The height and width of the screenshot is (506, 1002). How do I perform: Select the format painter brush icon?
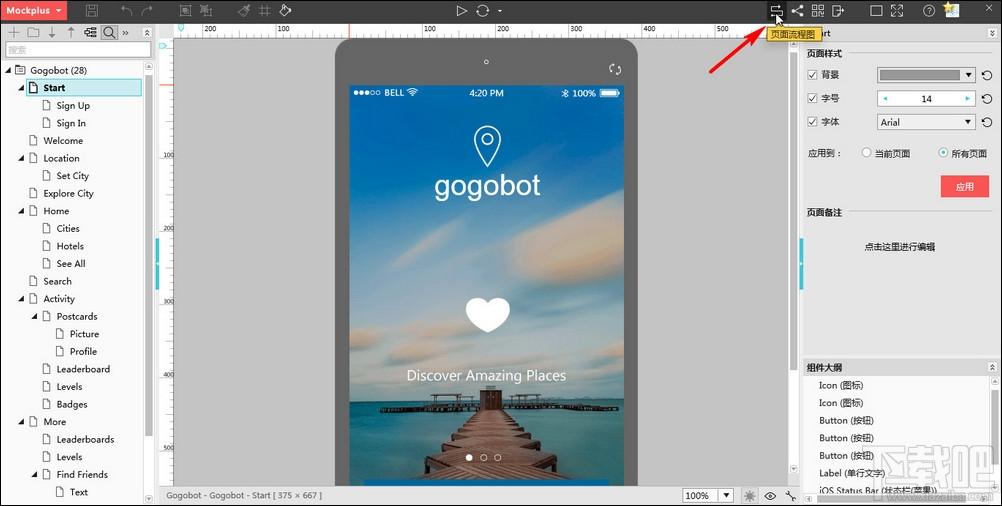coord(243,10)
